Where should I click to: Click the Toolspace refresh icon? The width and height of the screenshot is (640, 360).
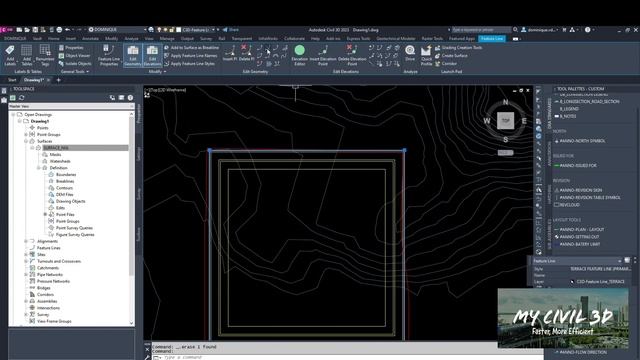pos(22,98)
